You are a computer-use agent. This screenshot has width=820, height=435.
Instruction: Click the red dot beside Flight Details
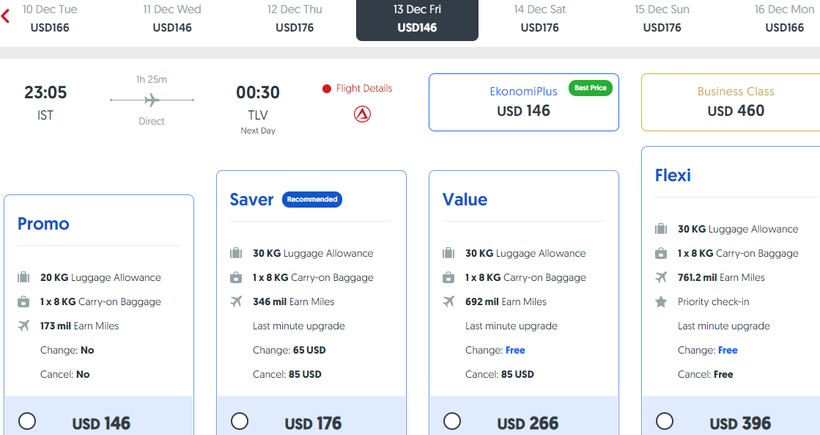click(x=327, y=89)
